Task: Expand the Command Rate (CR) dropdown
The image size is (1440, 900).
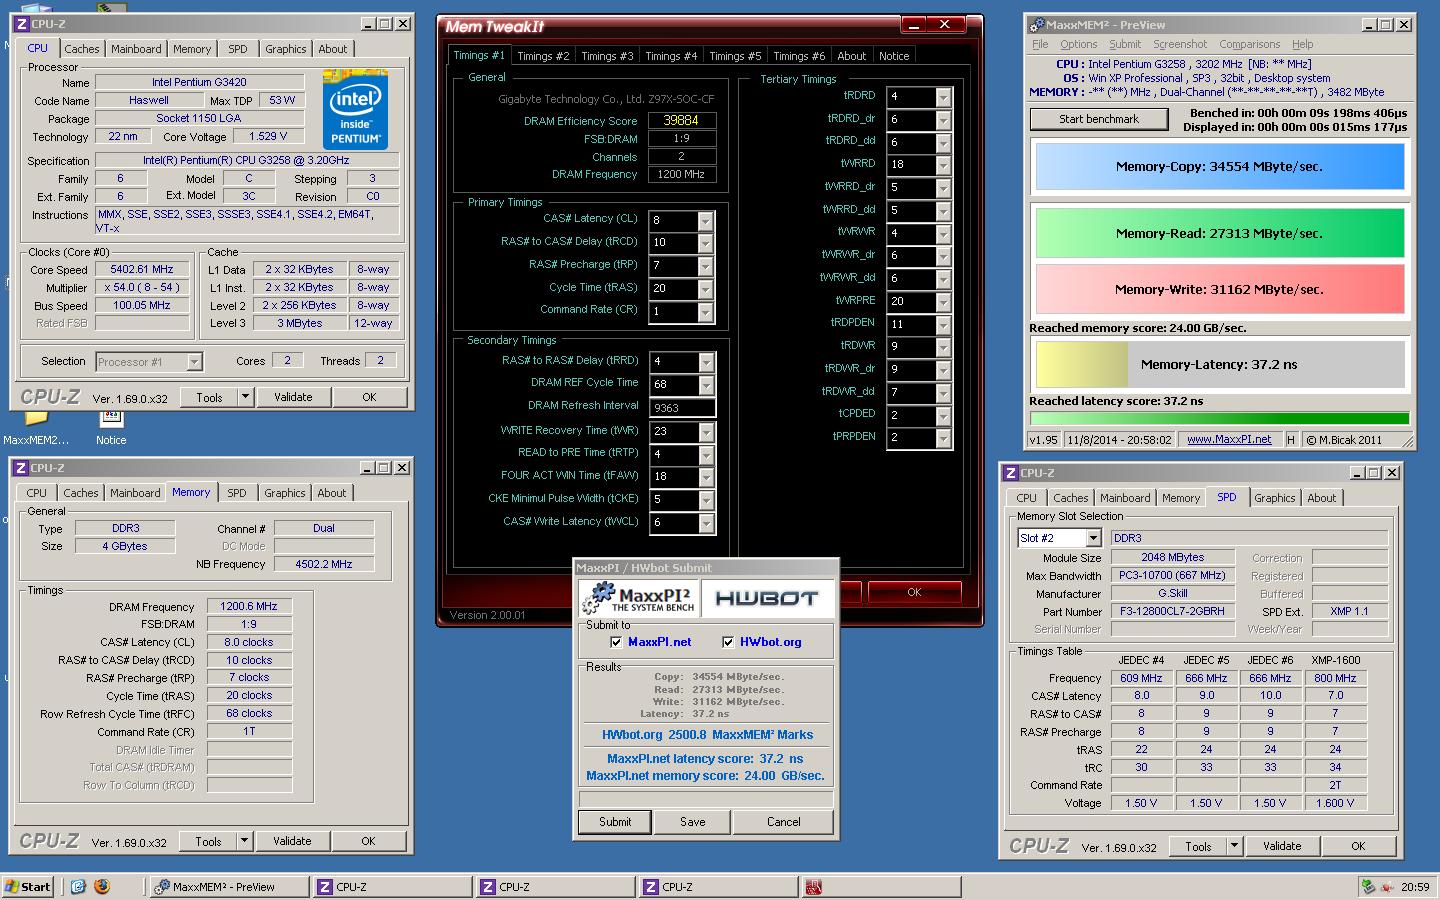Action: 706,312
